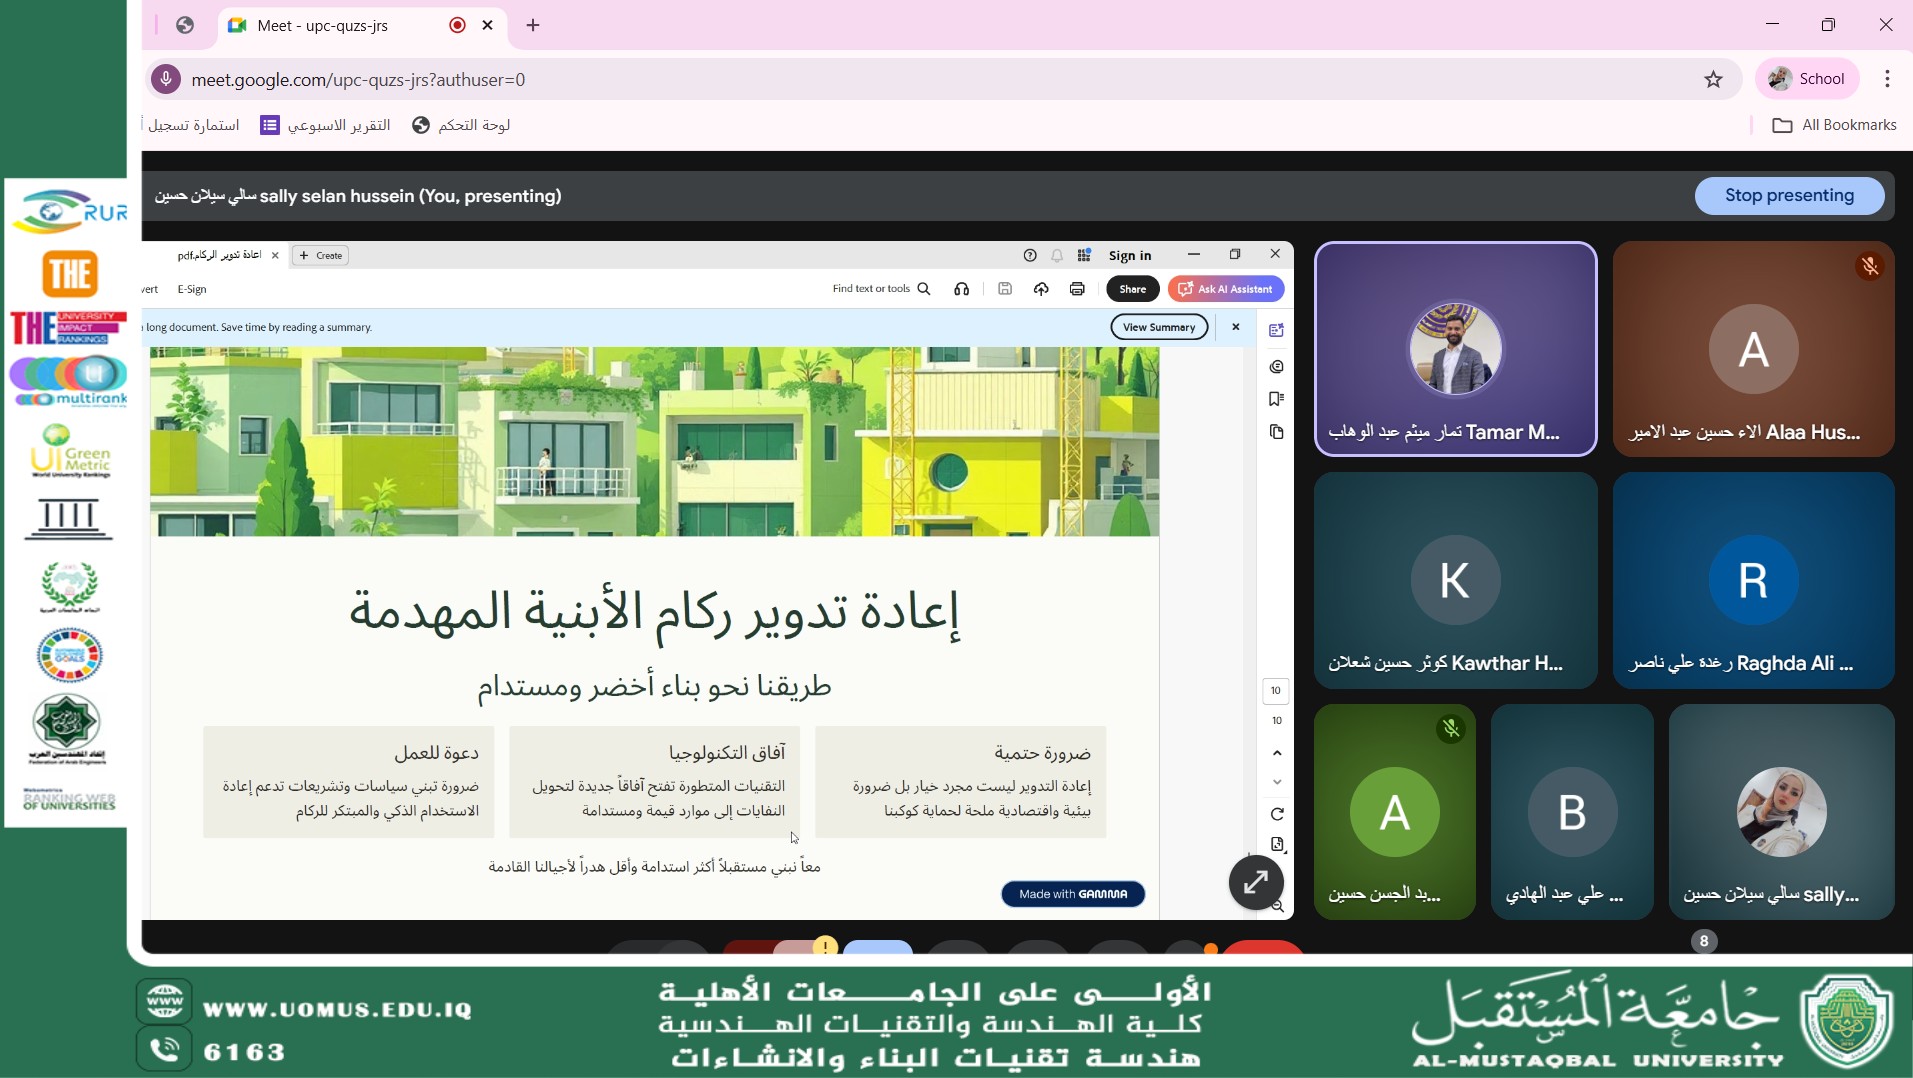
Task: Open the Ask AI Assistant panel
Action: [x=1226, y=289]
